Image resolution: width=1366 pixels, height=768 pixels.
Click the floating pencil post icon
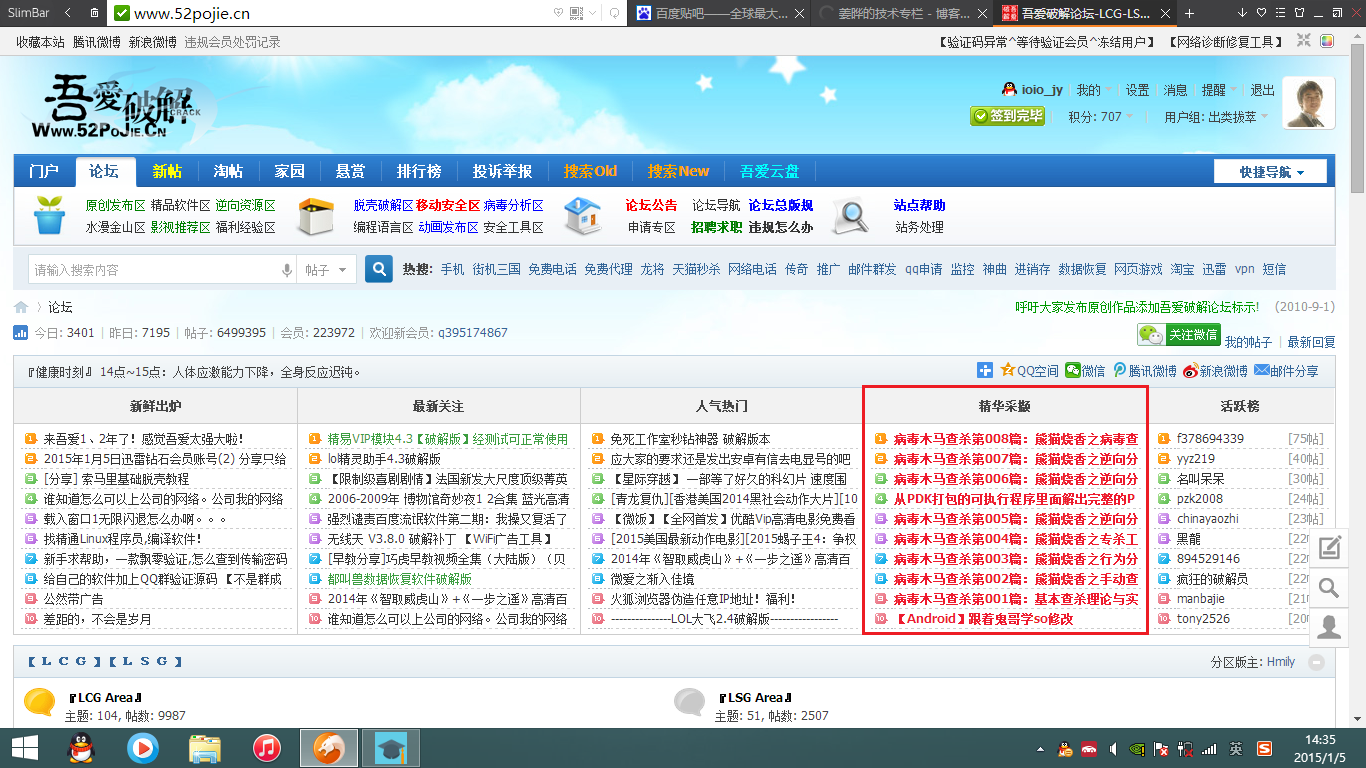pos(1329,547)
